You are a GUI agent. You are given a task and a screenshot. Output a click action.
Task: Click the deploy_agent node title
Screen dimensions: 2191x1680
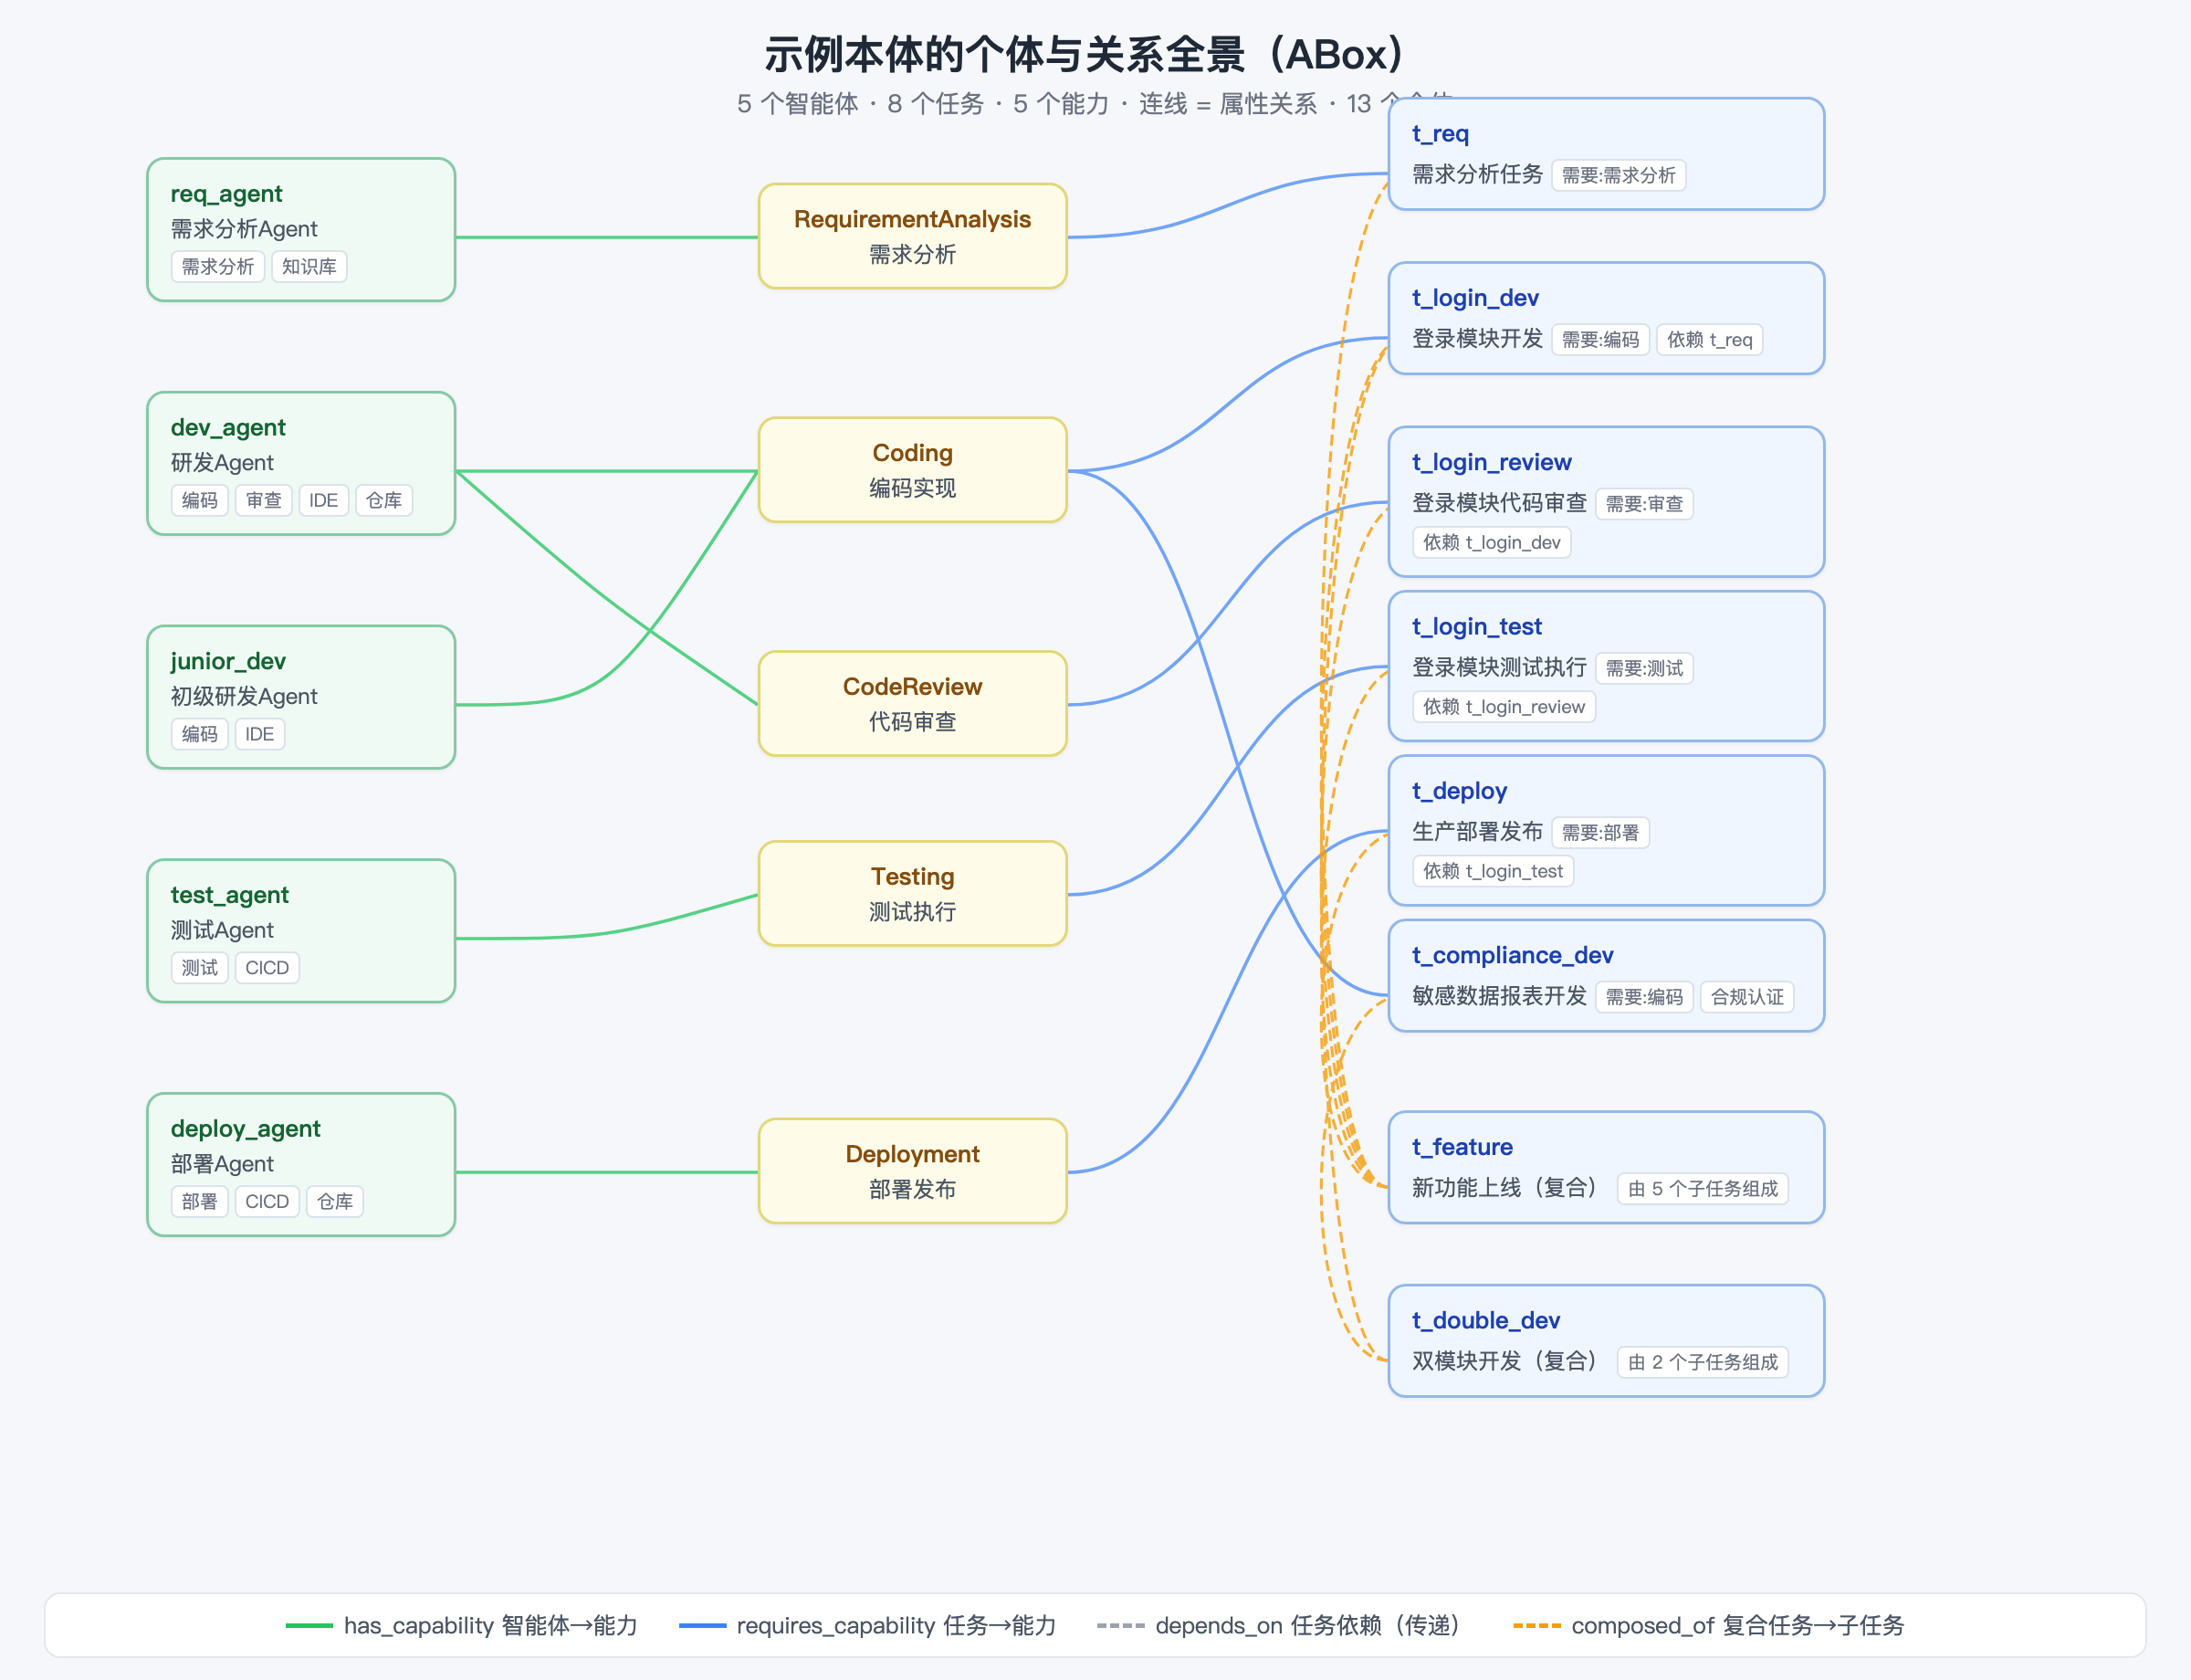(245, 1128)
